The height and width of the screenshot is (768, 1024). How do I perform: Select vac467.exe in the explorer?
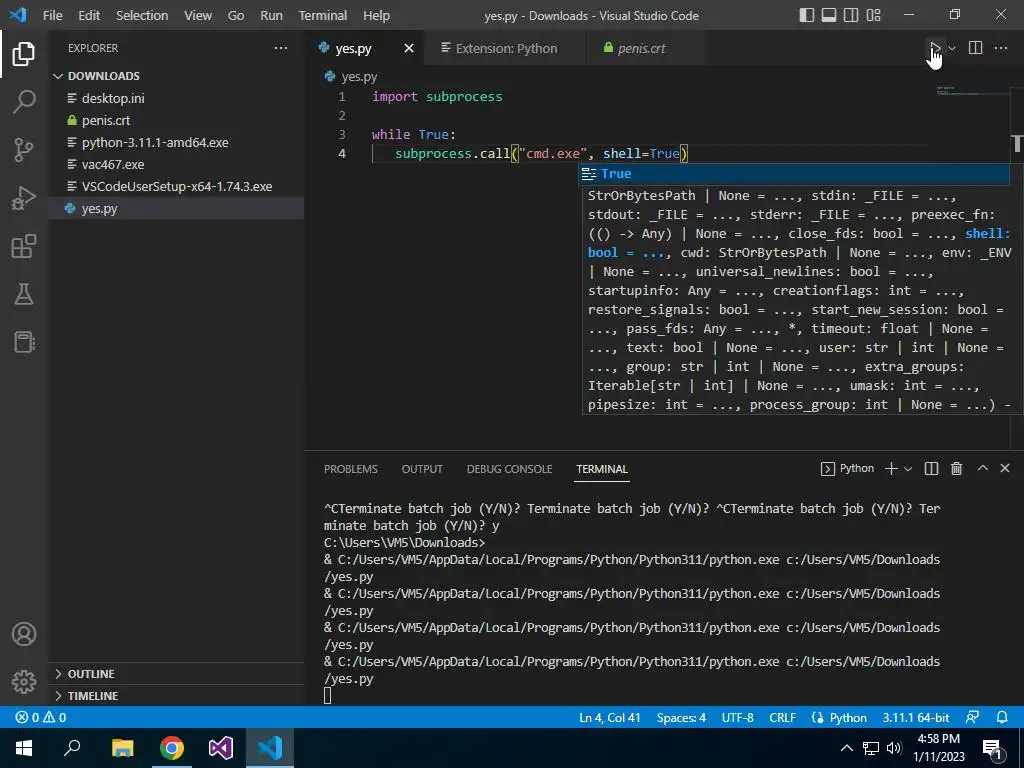tap(176, 165)
